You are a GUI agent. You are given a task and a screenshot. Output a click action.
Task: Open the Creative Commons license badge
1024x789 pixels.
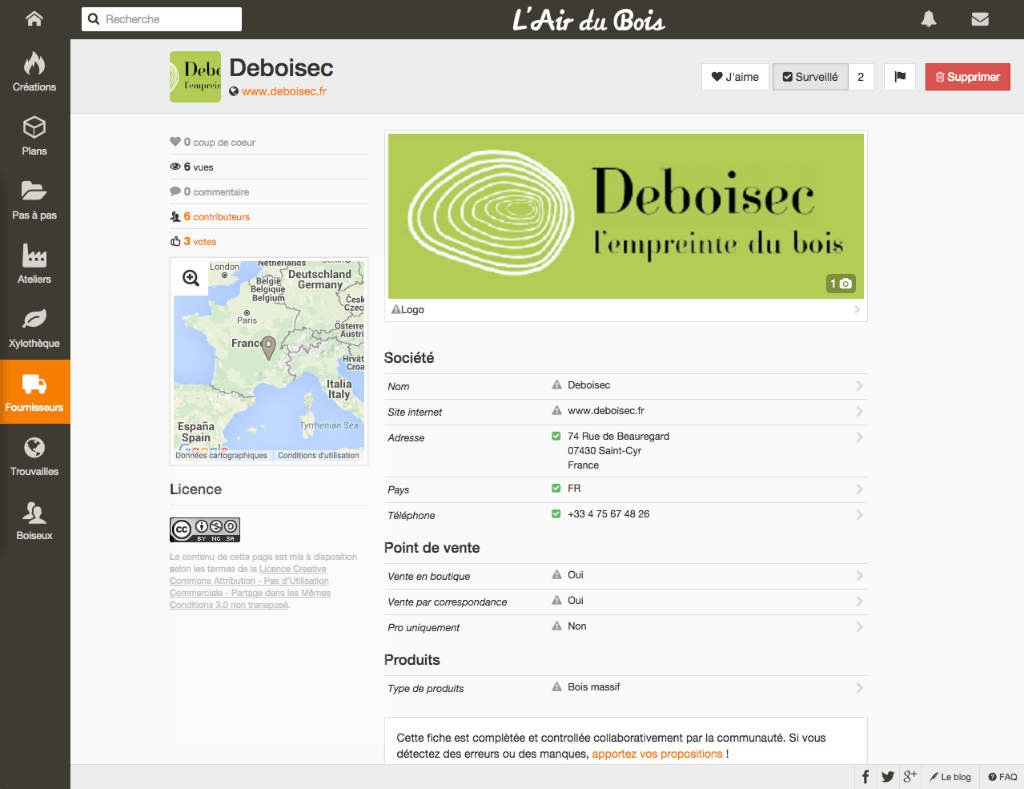tap(204, 530)
